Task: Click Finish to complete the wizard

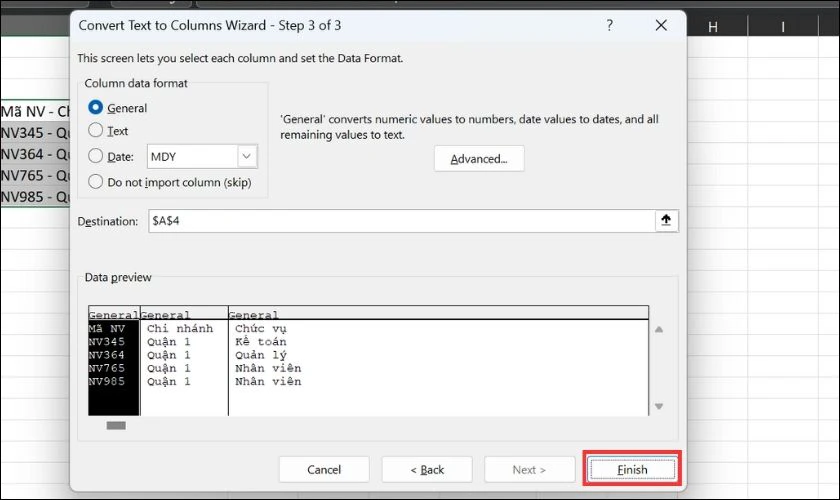Action: [x=631, y=469]
